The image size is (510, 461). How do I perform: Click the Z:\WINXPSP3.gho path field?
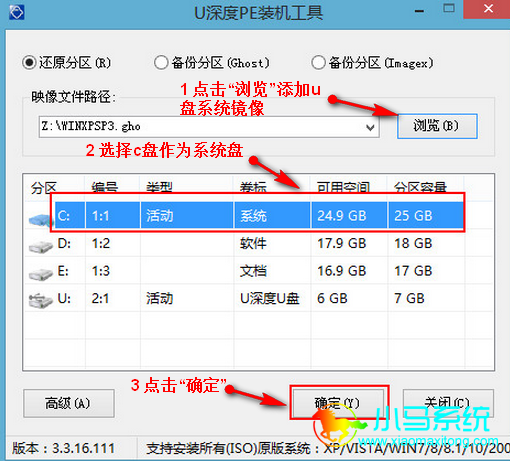[x=209, y=127]
